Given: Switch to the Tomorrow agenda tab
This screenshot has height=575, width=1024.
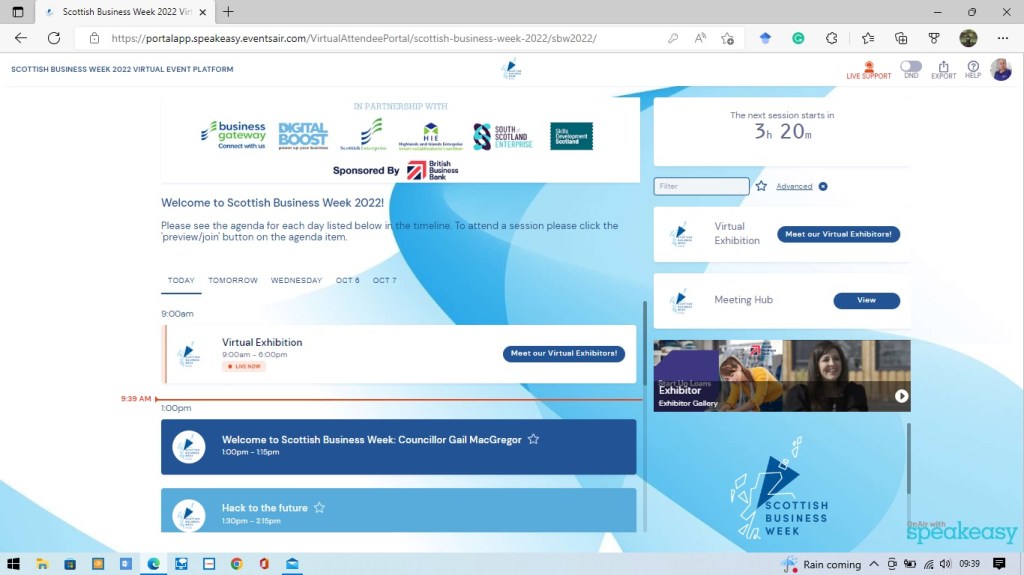Looking at the screenshot, I should [x=233, y=280].
